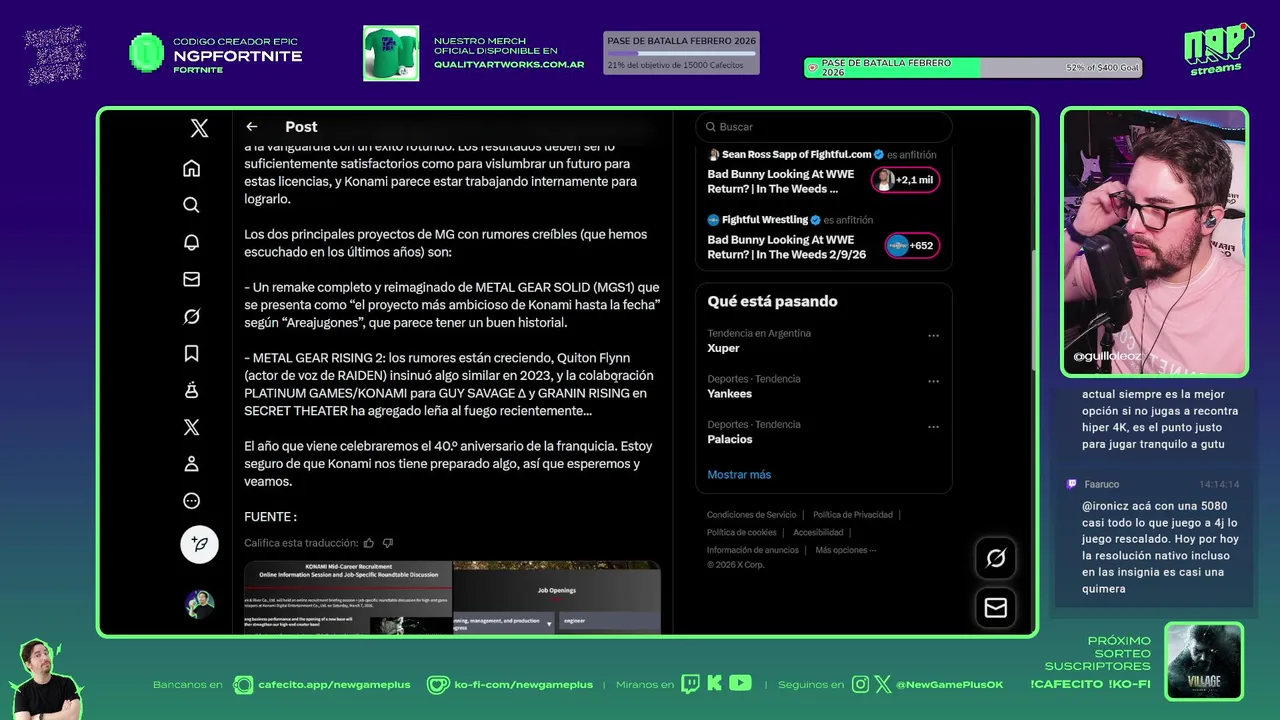Open More options circle icon in sidebar
This screenshot has width=1280, height=720.
tap(191, 501)
